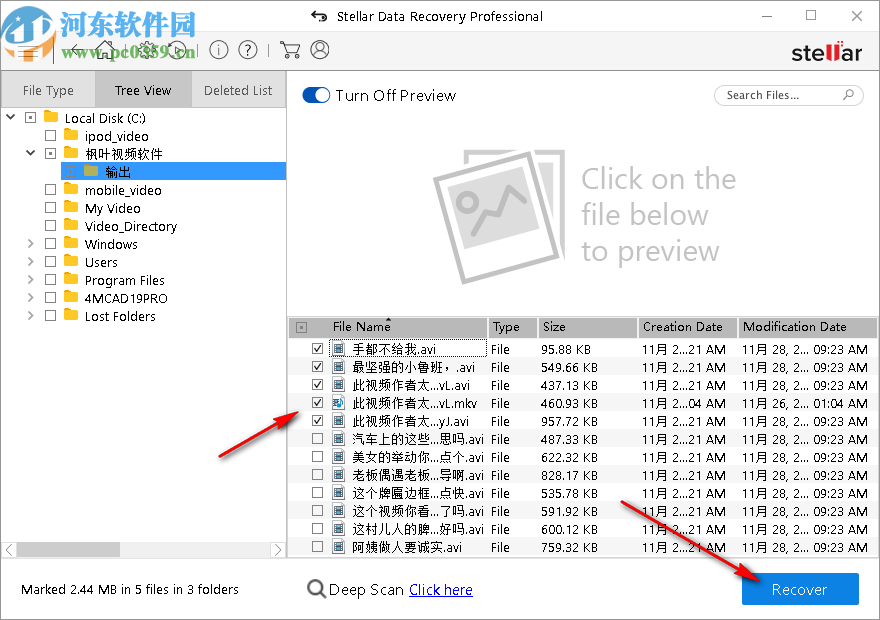Open the Settings gear icon

[x=147, y=50]
